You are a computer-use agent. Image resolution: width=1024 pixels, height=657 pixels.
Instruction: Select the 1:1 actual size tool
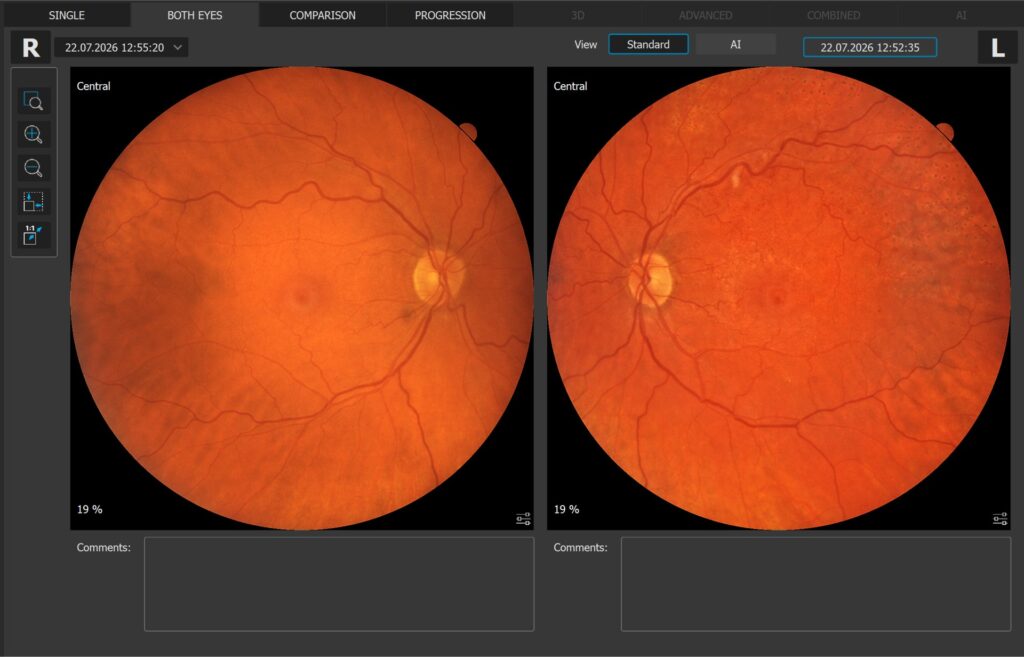point(33,235)
